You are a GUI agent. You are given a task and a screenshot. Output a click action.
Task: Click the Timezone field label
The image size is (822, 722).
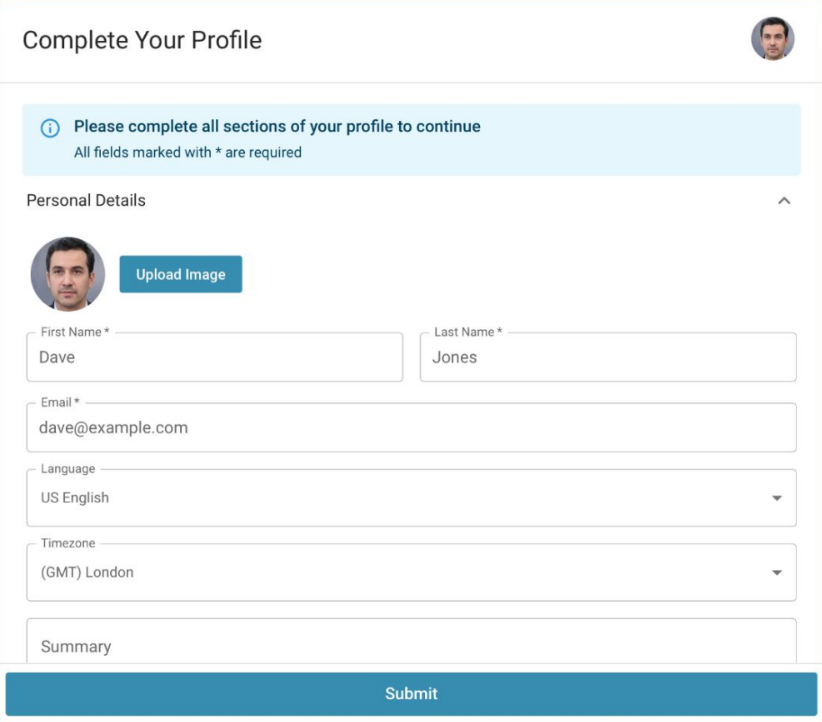click(x=68, y=543)
